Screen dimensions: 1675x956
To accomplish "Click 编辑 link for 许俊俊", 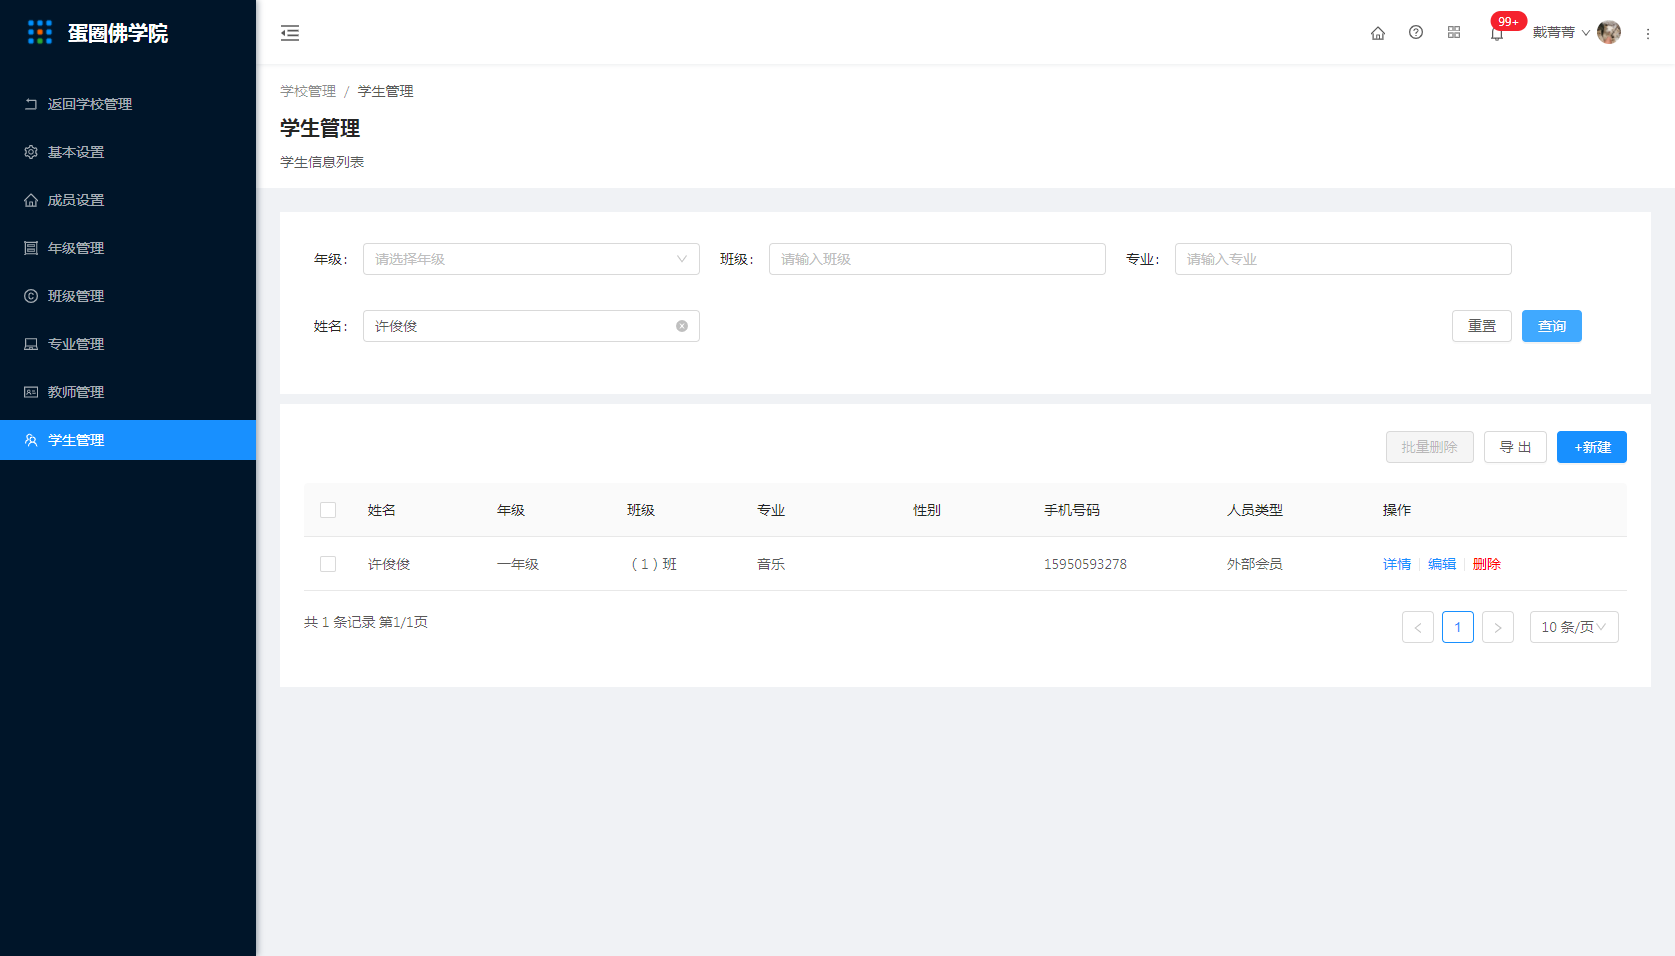I will pos(1442,564).
